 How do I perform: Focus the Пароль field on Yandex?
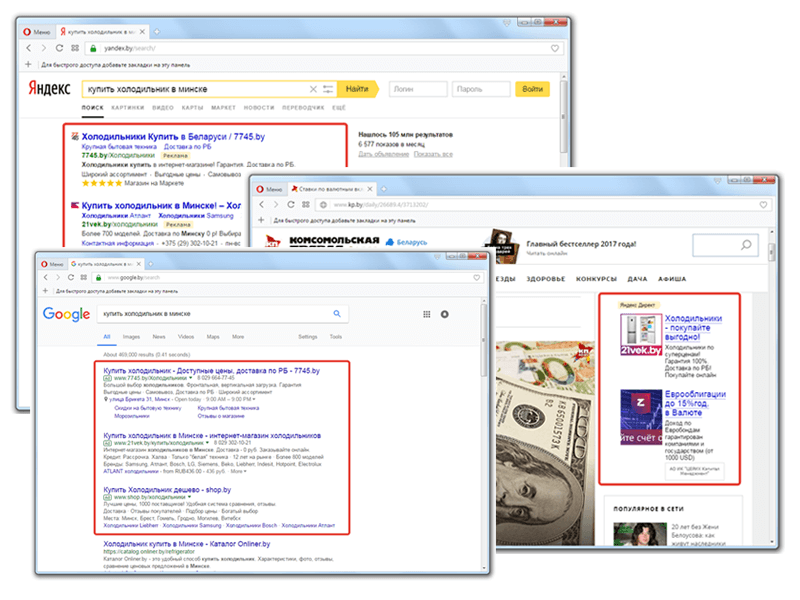coord(481,89)
